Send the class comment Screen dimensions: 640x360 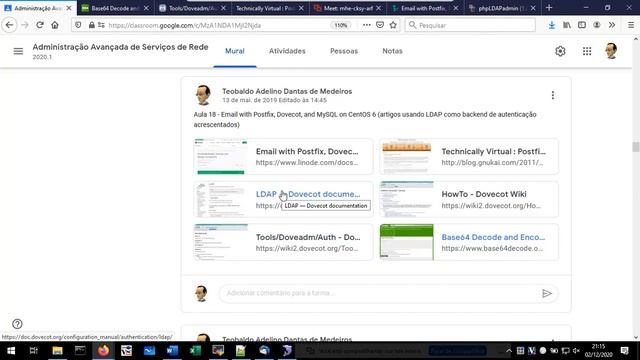click(x=547, y=293)
